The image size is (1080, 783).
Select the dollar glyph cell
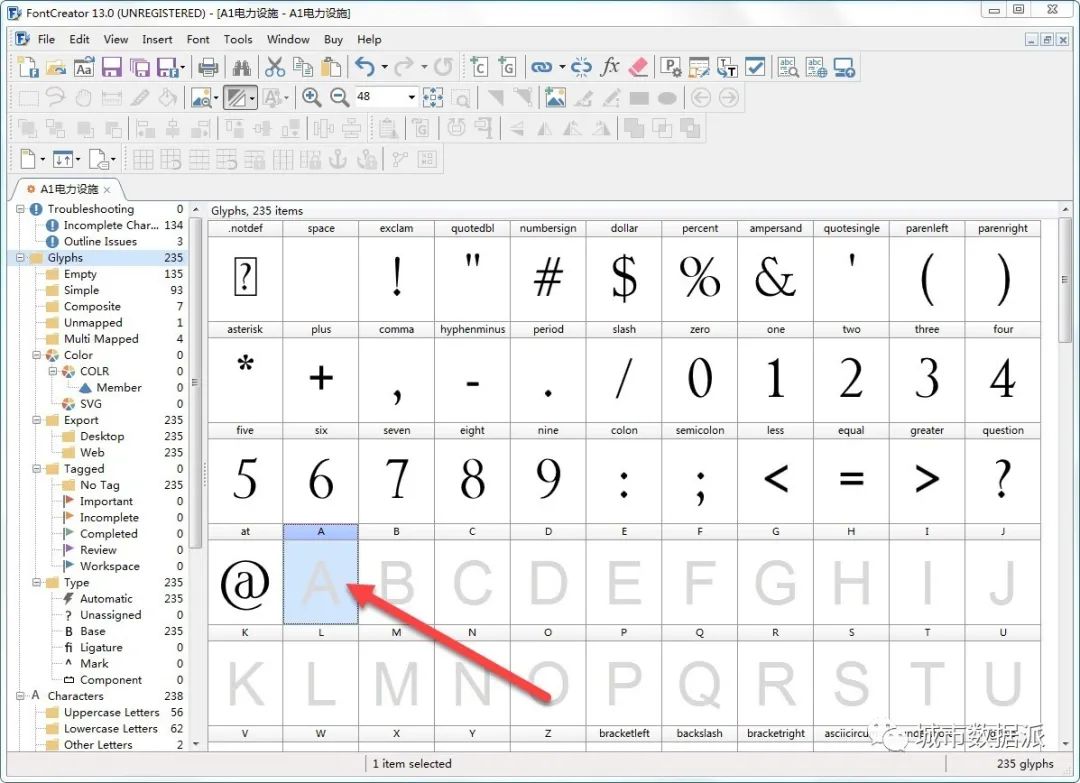[x=623, y=271]
